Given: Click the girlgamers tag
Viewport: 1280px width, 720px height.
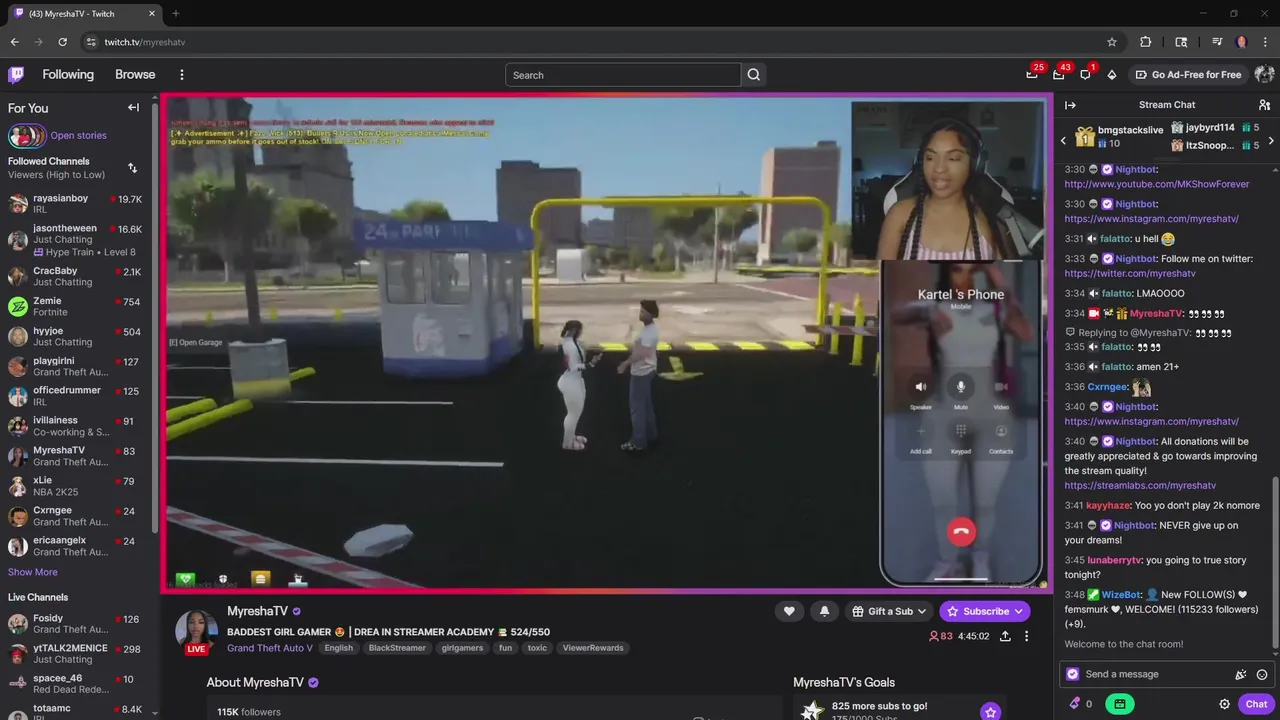Looking at the screenshot, I should (462, 648).
